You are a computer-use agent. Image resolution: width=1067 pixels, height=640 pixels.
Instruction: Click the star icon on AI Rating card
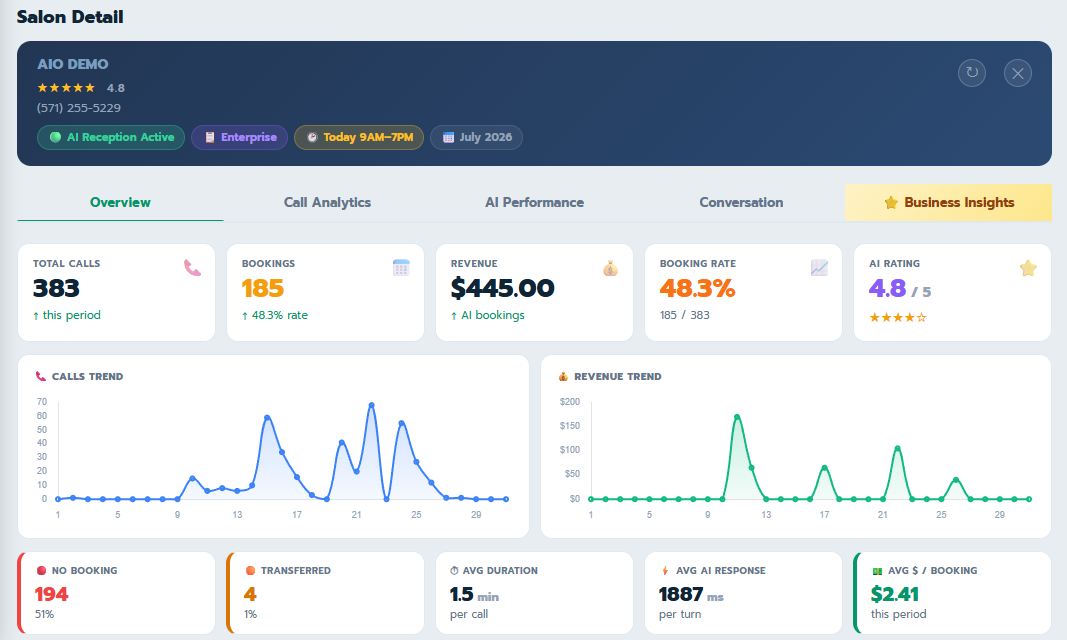click(x=1028, y=268)
